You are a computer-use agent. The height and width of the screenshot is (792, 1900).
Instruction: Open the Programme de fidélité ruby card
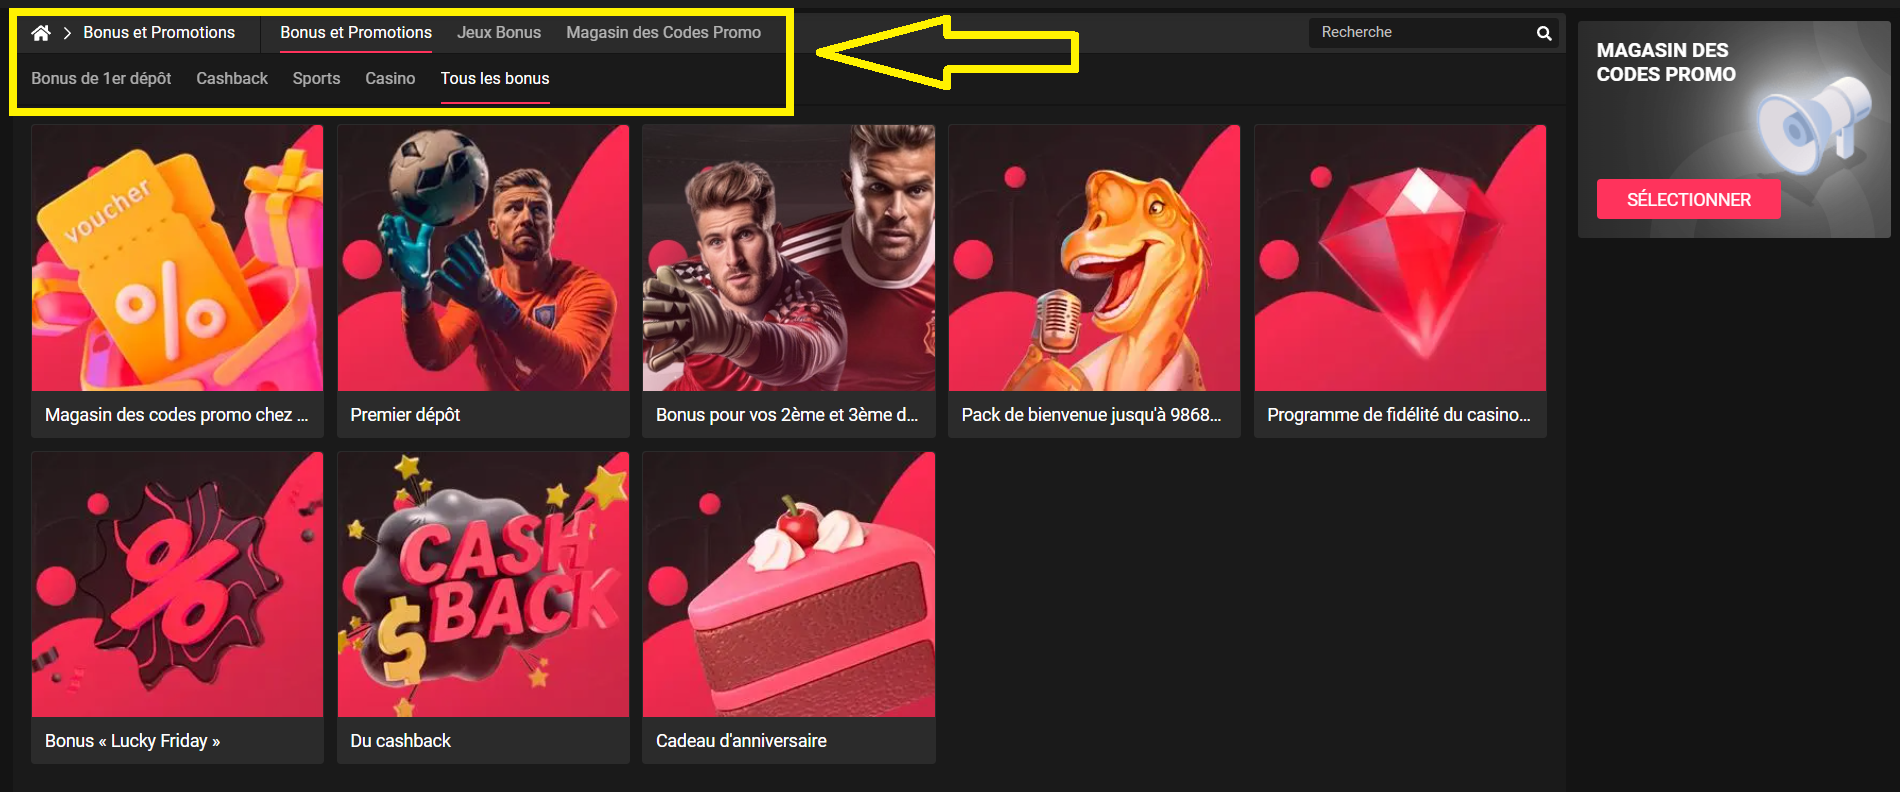(1400, 280)
